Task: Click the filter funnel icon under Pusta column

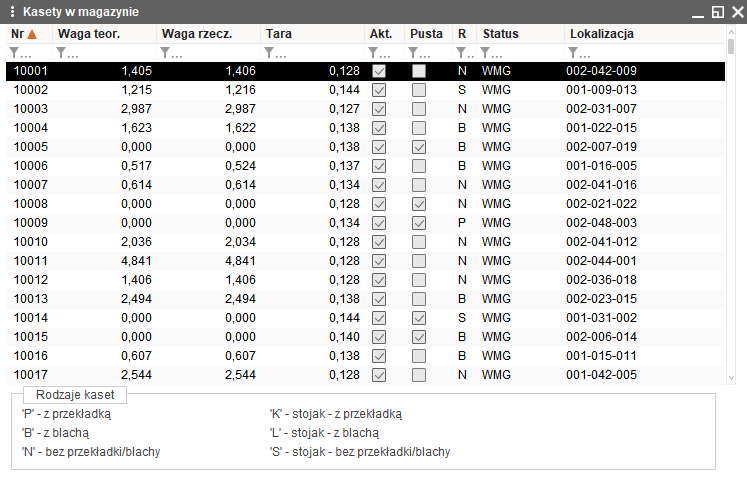Action: 414,53
